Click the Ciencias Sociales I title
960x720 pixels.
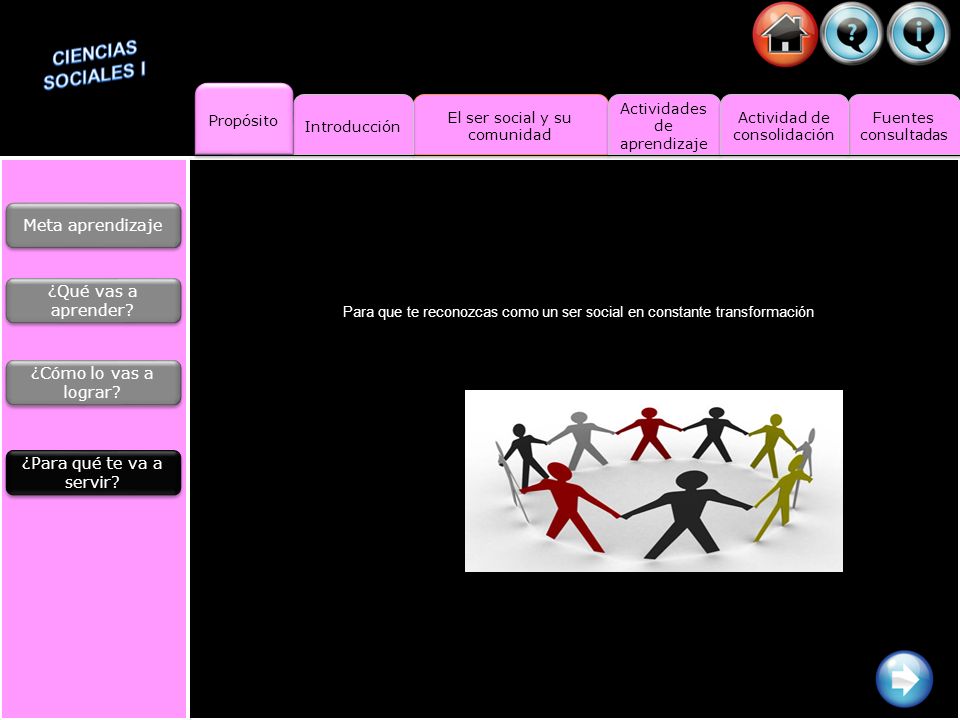tap(94, 65)
